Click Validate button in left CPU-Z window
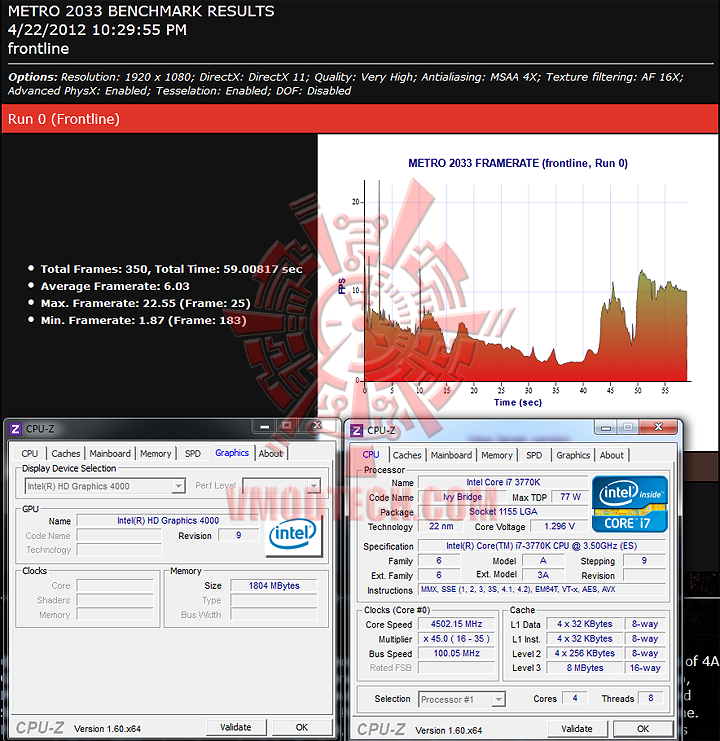Screen dimensions: 720x741 click(x=236, y=727)
